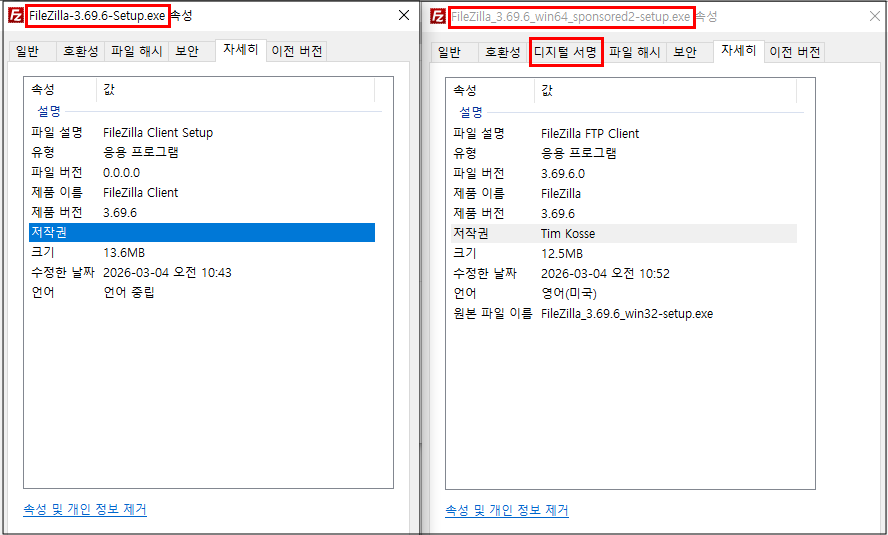The width and height of the screenshot is (888, 535).
Task: Select language value '영어(미국)'
Action: click(569, 294)
